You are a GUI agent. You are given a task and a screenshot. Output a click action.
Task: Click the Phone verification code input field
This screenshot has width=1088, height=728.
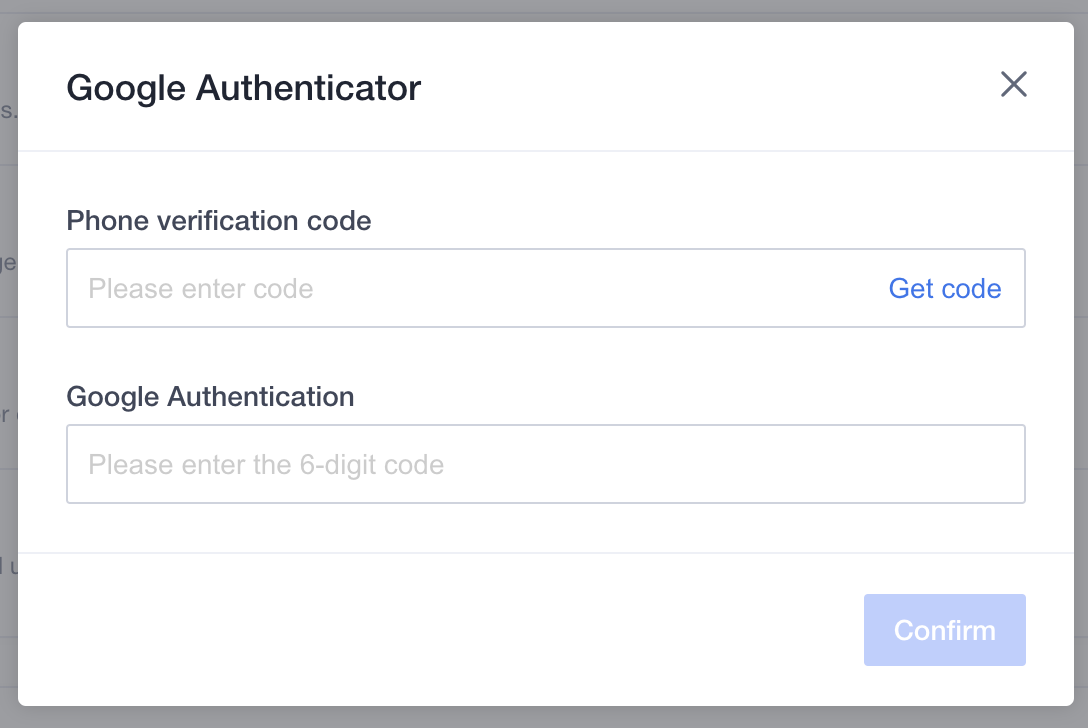point(400,288)
